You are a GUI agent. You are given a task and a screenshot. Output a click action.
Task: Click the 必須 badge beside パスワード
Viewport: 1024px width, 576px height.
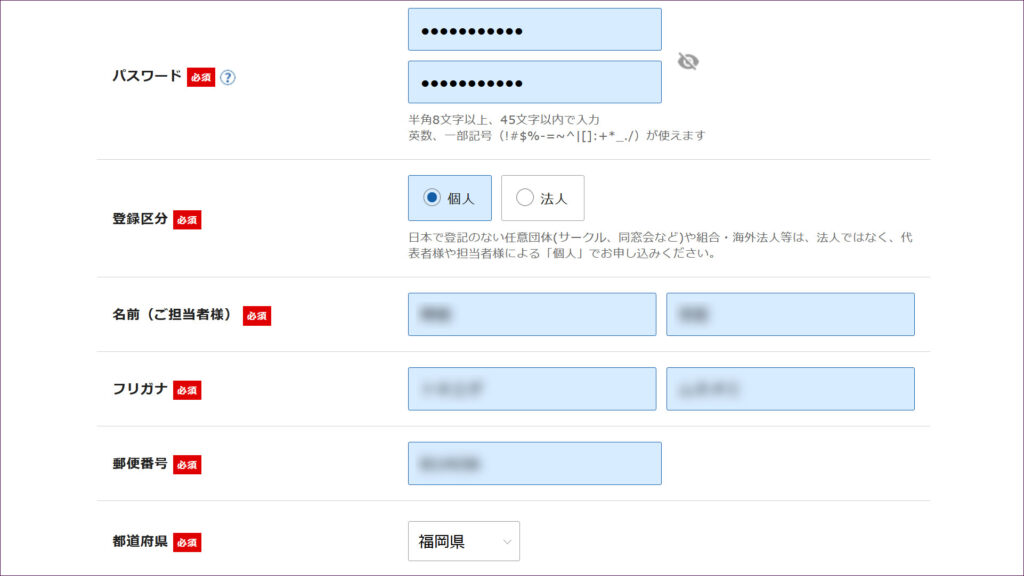(x=201, y=77)
